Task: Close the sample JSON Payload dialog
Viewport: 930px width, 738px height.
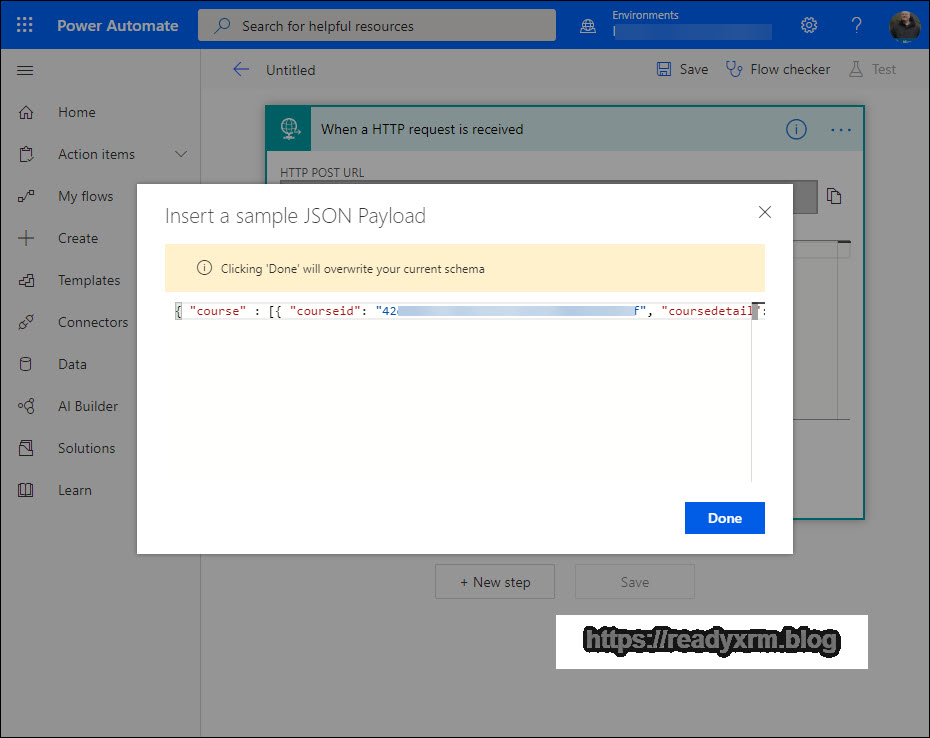Action: 765,212
